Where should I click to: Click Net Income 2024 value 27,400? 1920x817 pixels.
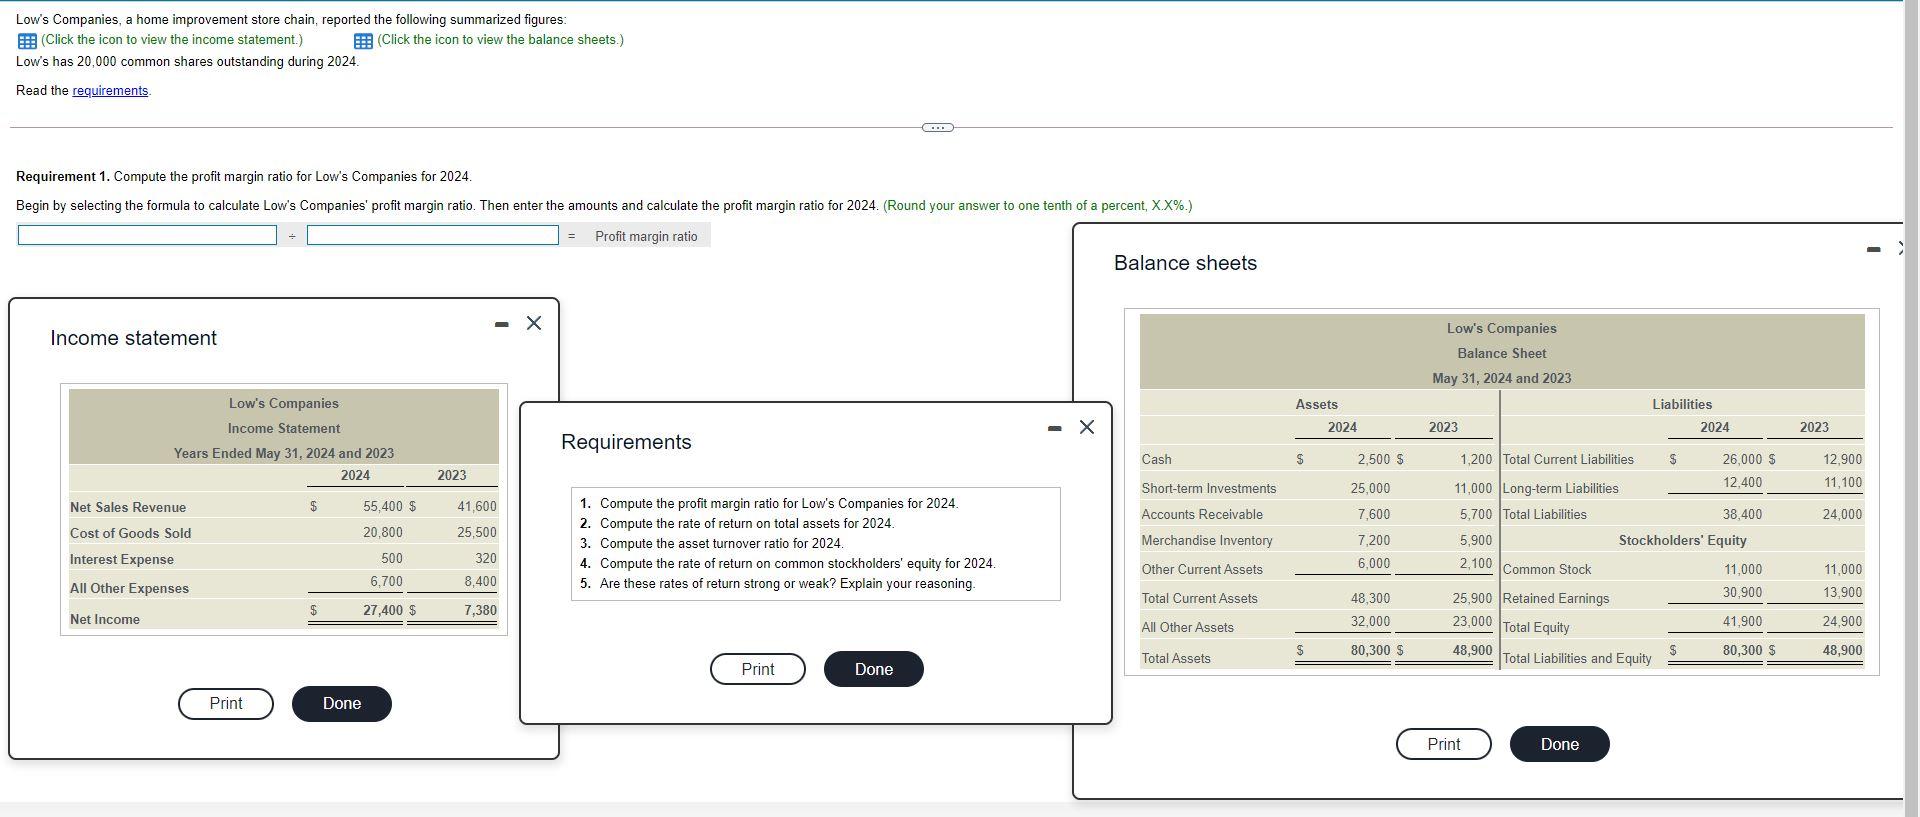(382, 611)
